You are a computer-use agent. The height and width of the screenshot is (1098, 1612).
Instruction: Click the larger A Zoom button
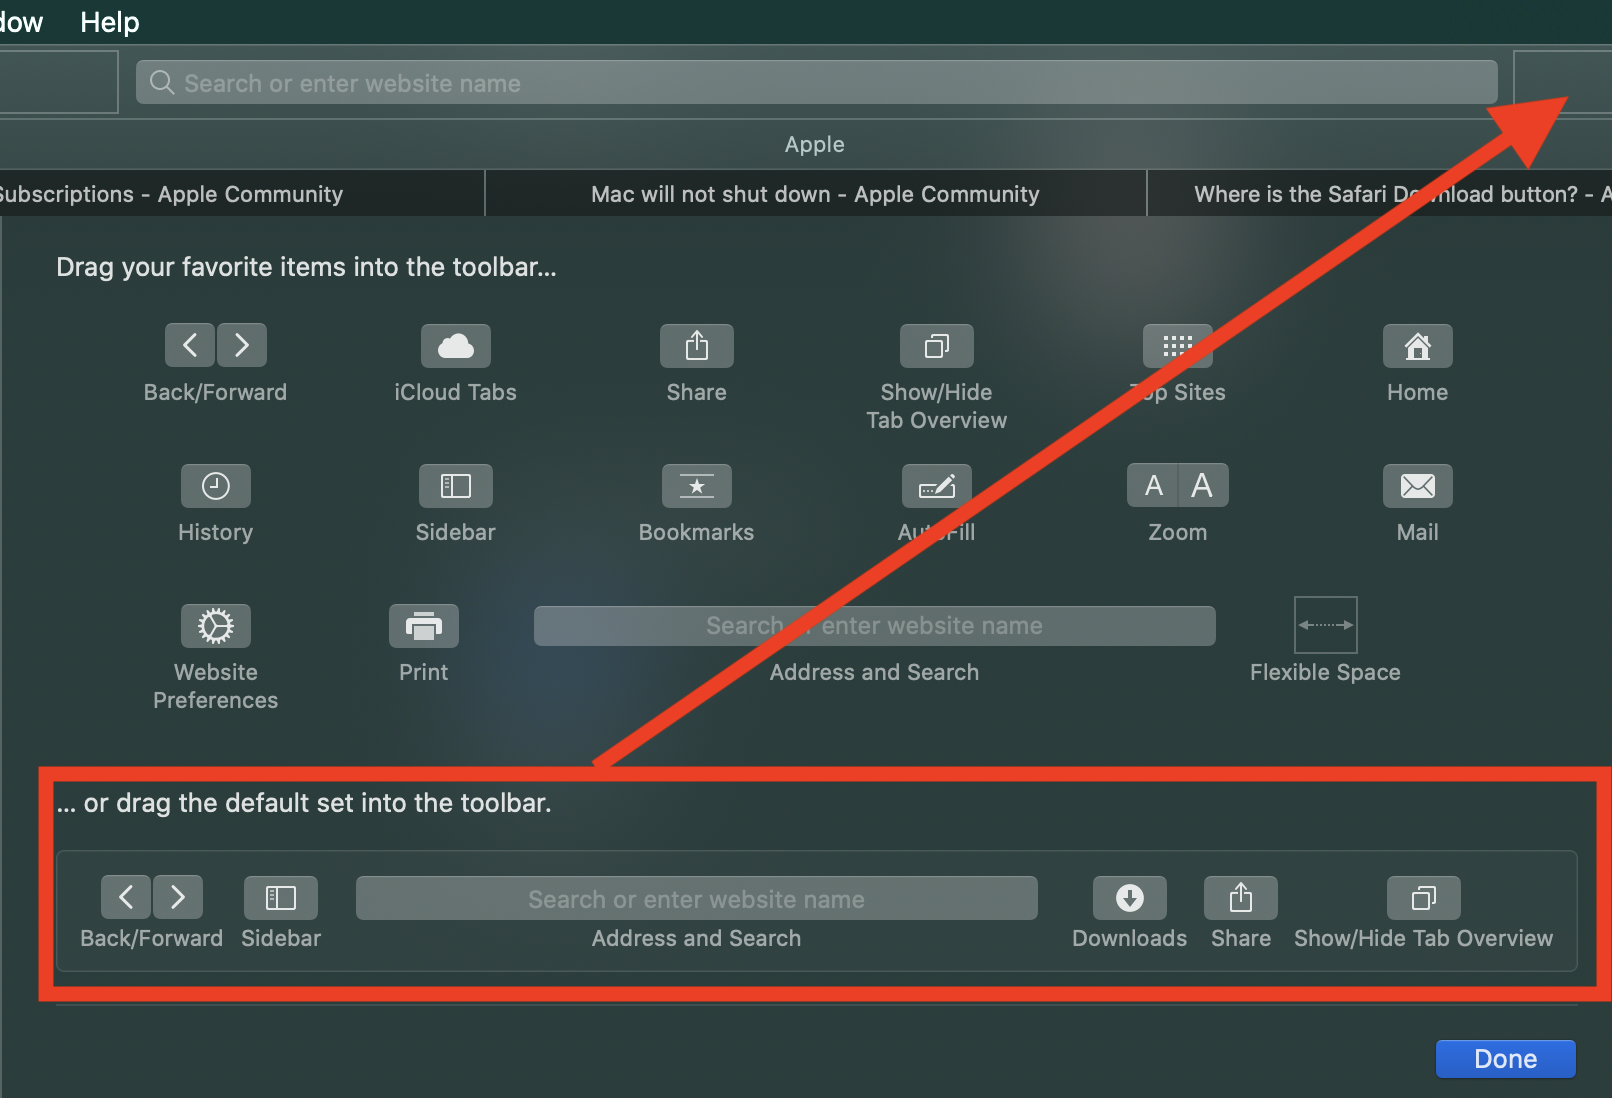coord(1203,485)
